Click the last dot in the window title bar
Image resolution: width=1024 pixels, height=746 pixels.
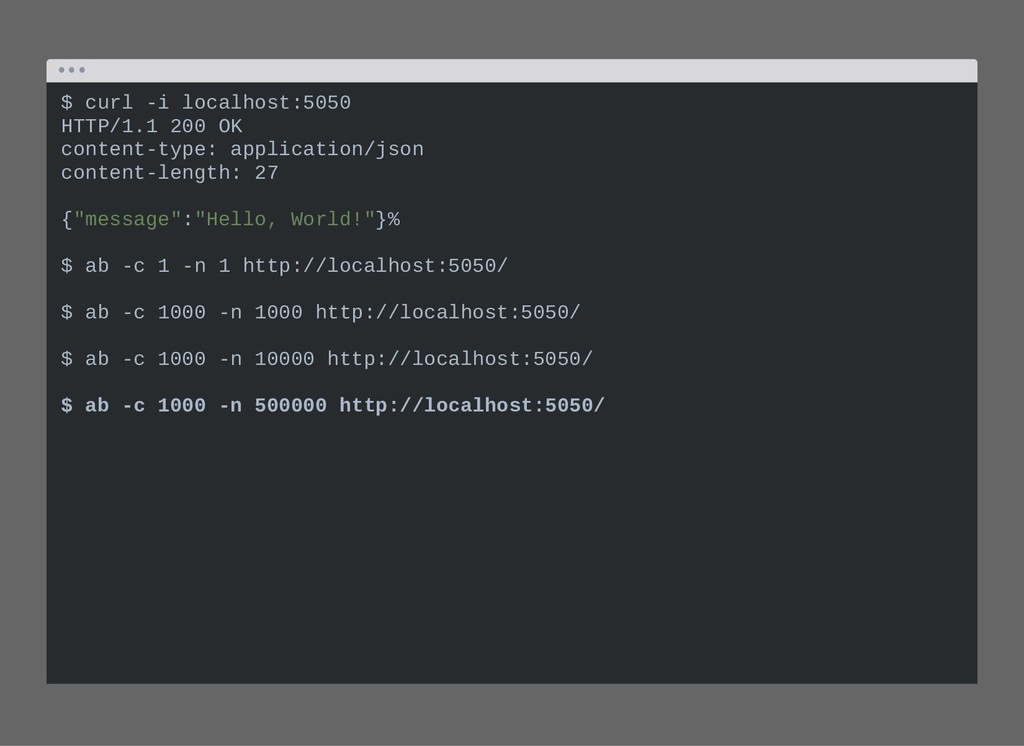pos(82,70)
